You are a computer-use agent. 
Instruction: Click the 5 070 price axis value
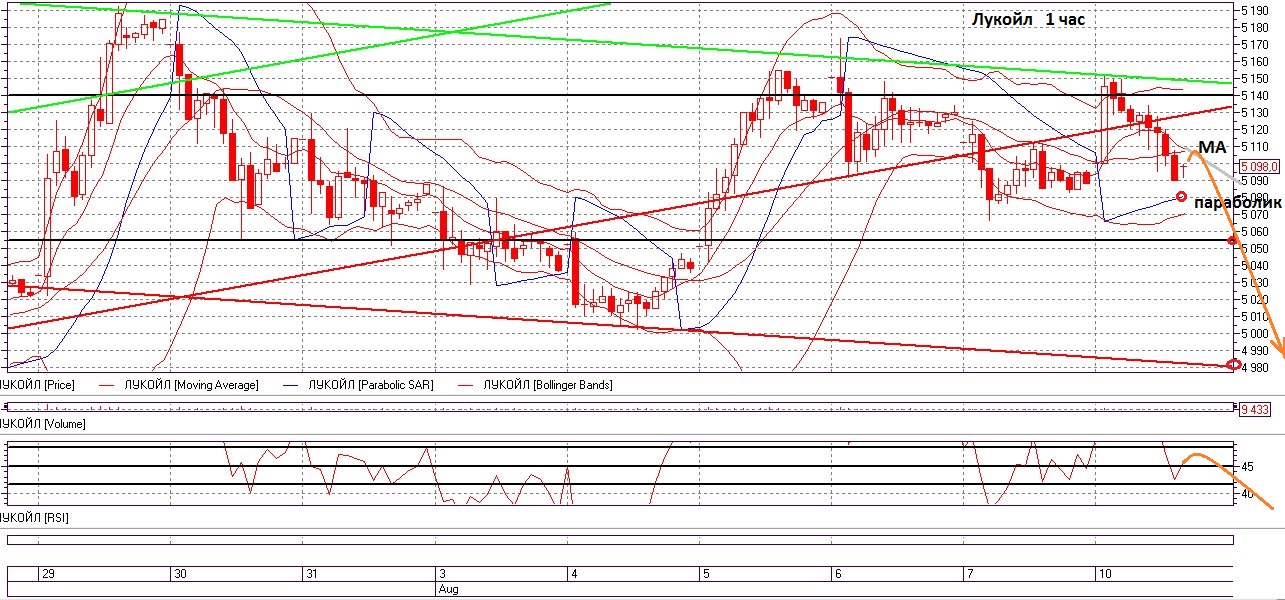click(1256, 214)
